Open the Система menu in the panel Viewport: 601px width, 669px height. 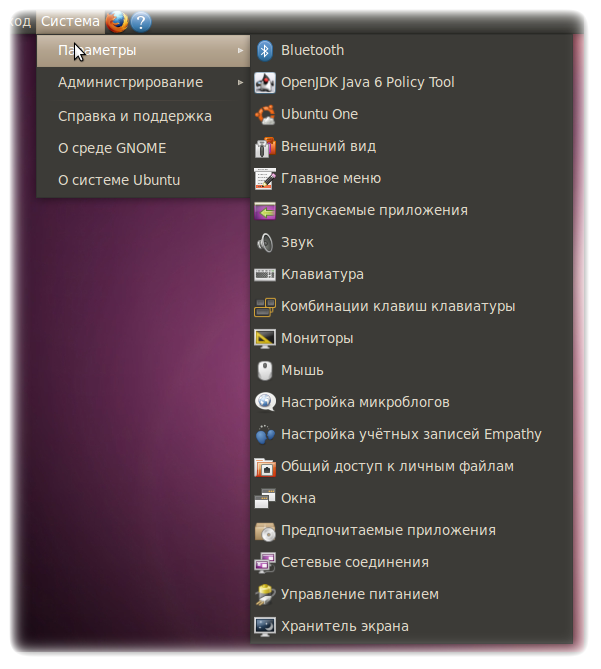[70, 21]
